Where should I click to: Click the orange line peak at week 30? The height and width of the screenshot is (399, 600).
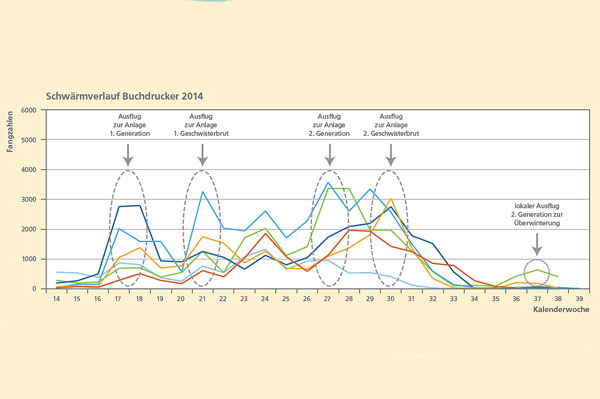tap(391, 199)
